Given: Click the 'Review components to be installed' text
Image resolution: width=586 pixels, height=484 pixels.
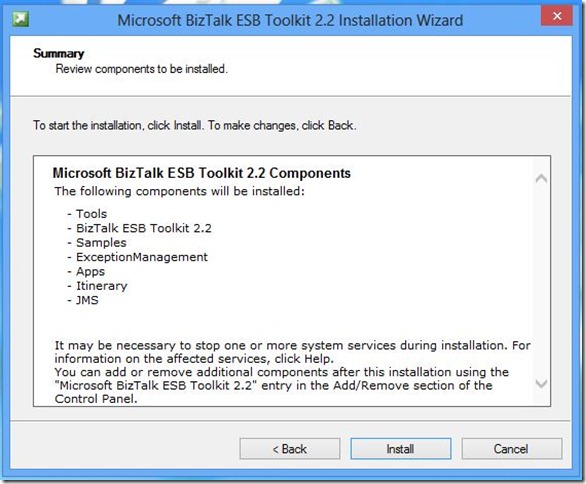Looking at the screenshot, I should click(141, 69).
